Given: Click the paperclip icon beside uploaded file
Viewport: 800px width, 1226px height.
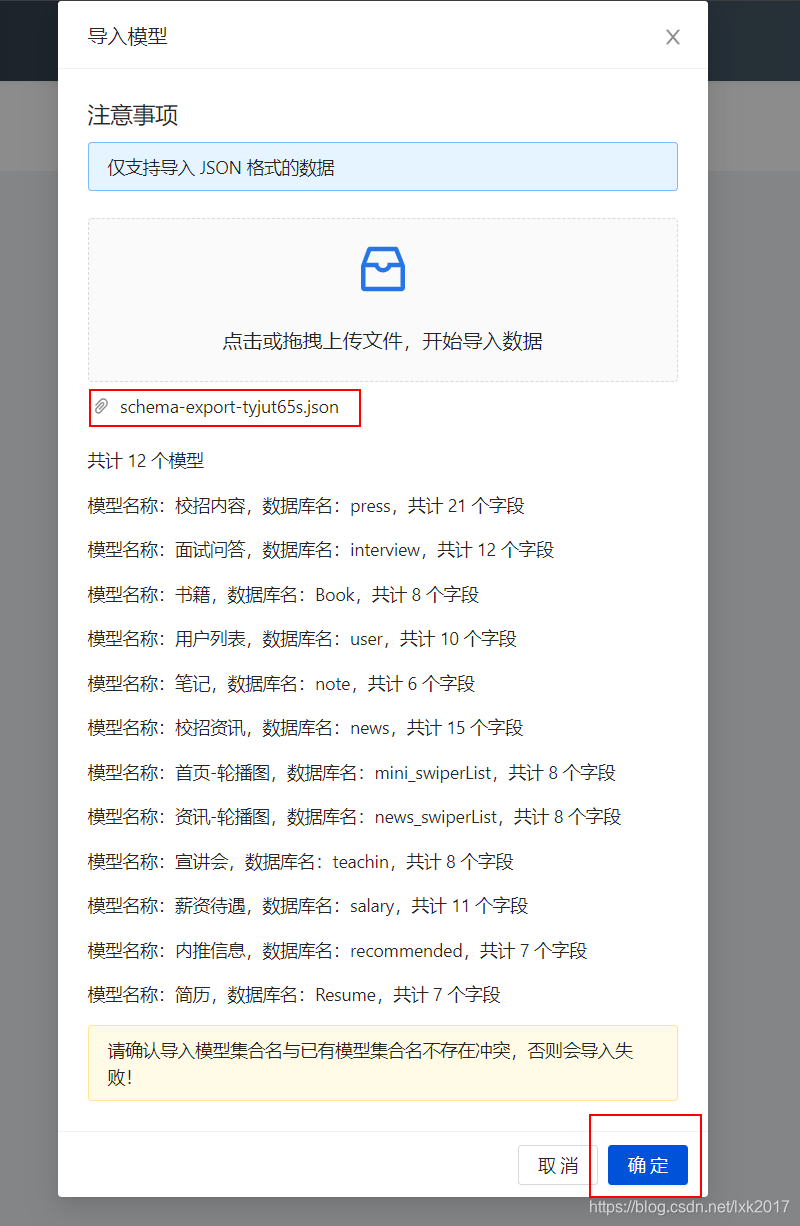Looking at the screenshot, I should click(101, 407).
